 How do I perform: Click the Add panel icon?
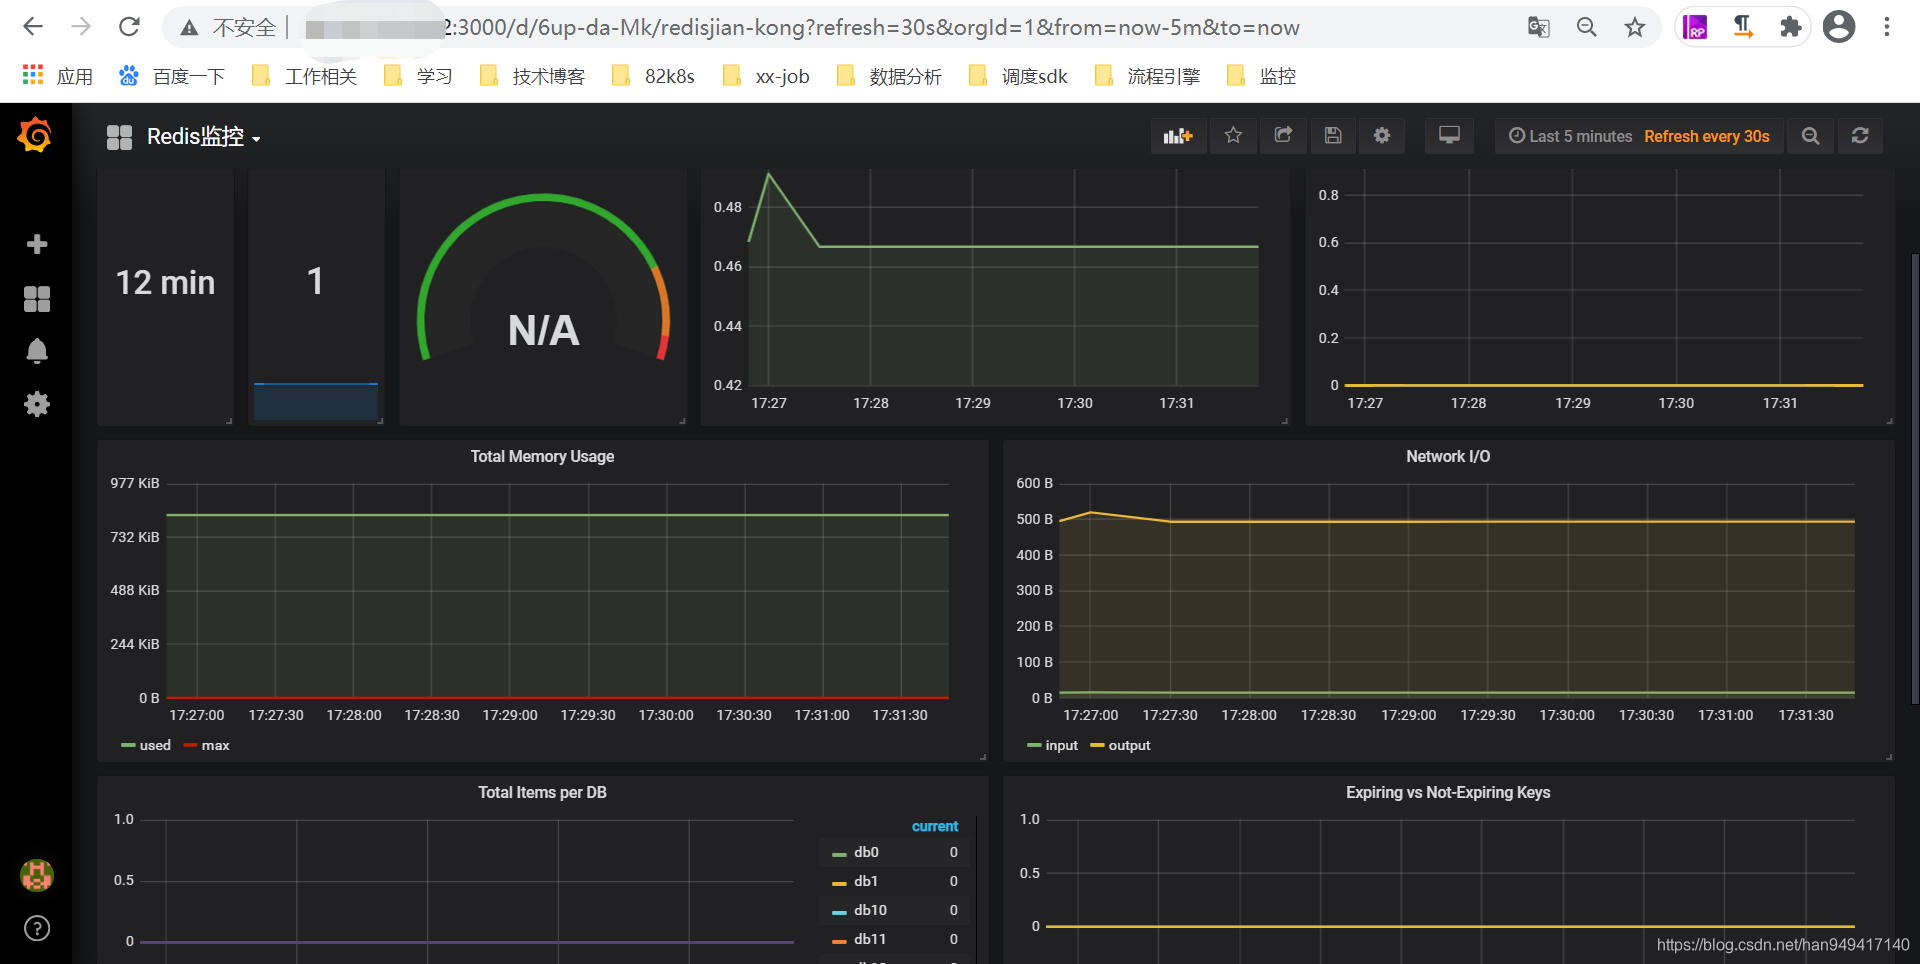(1178, 136)
